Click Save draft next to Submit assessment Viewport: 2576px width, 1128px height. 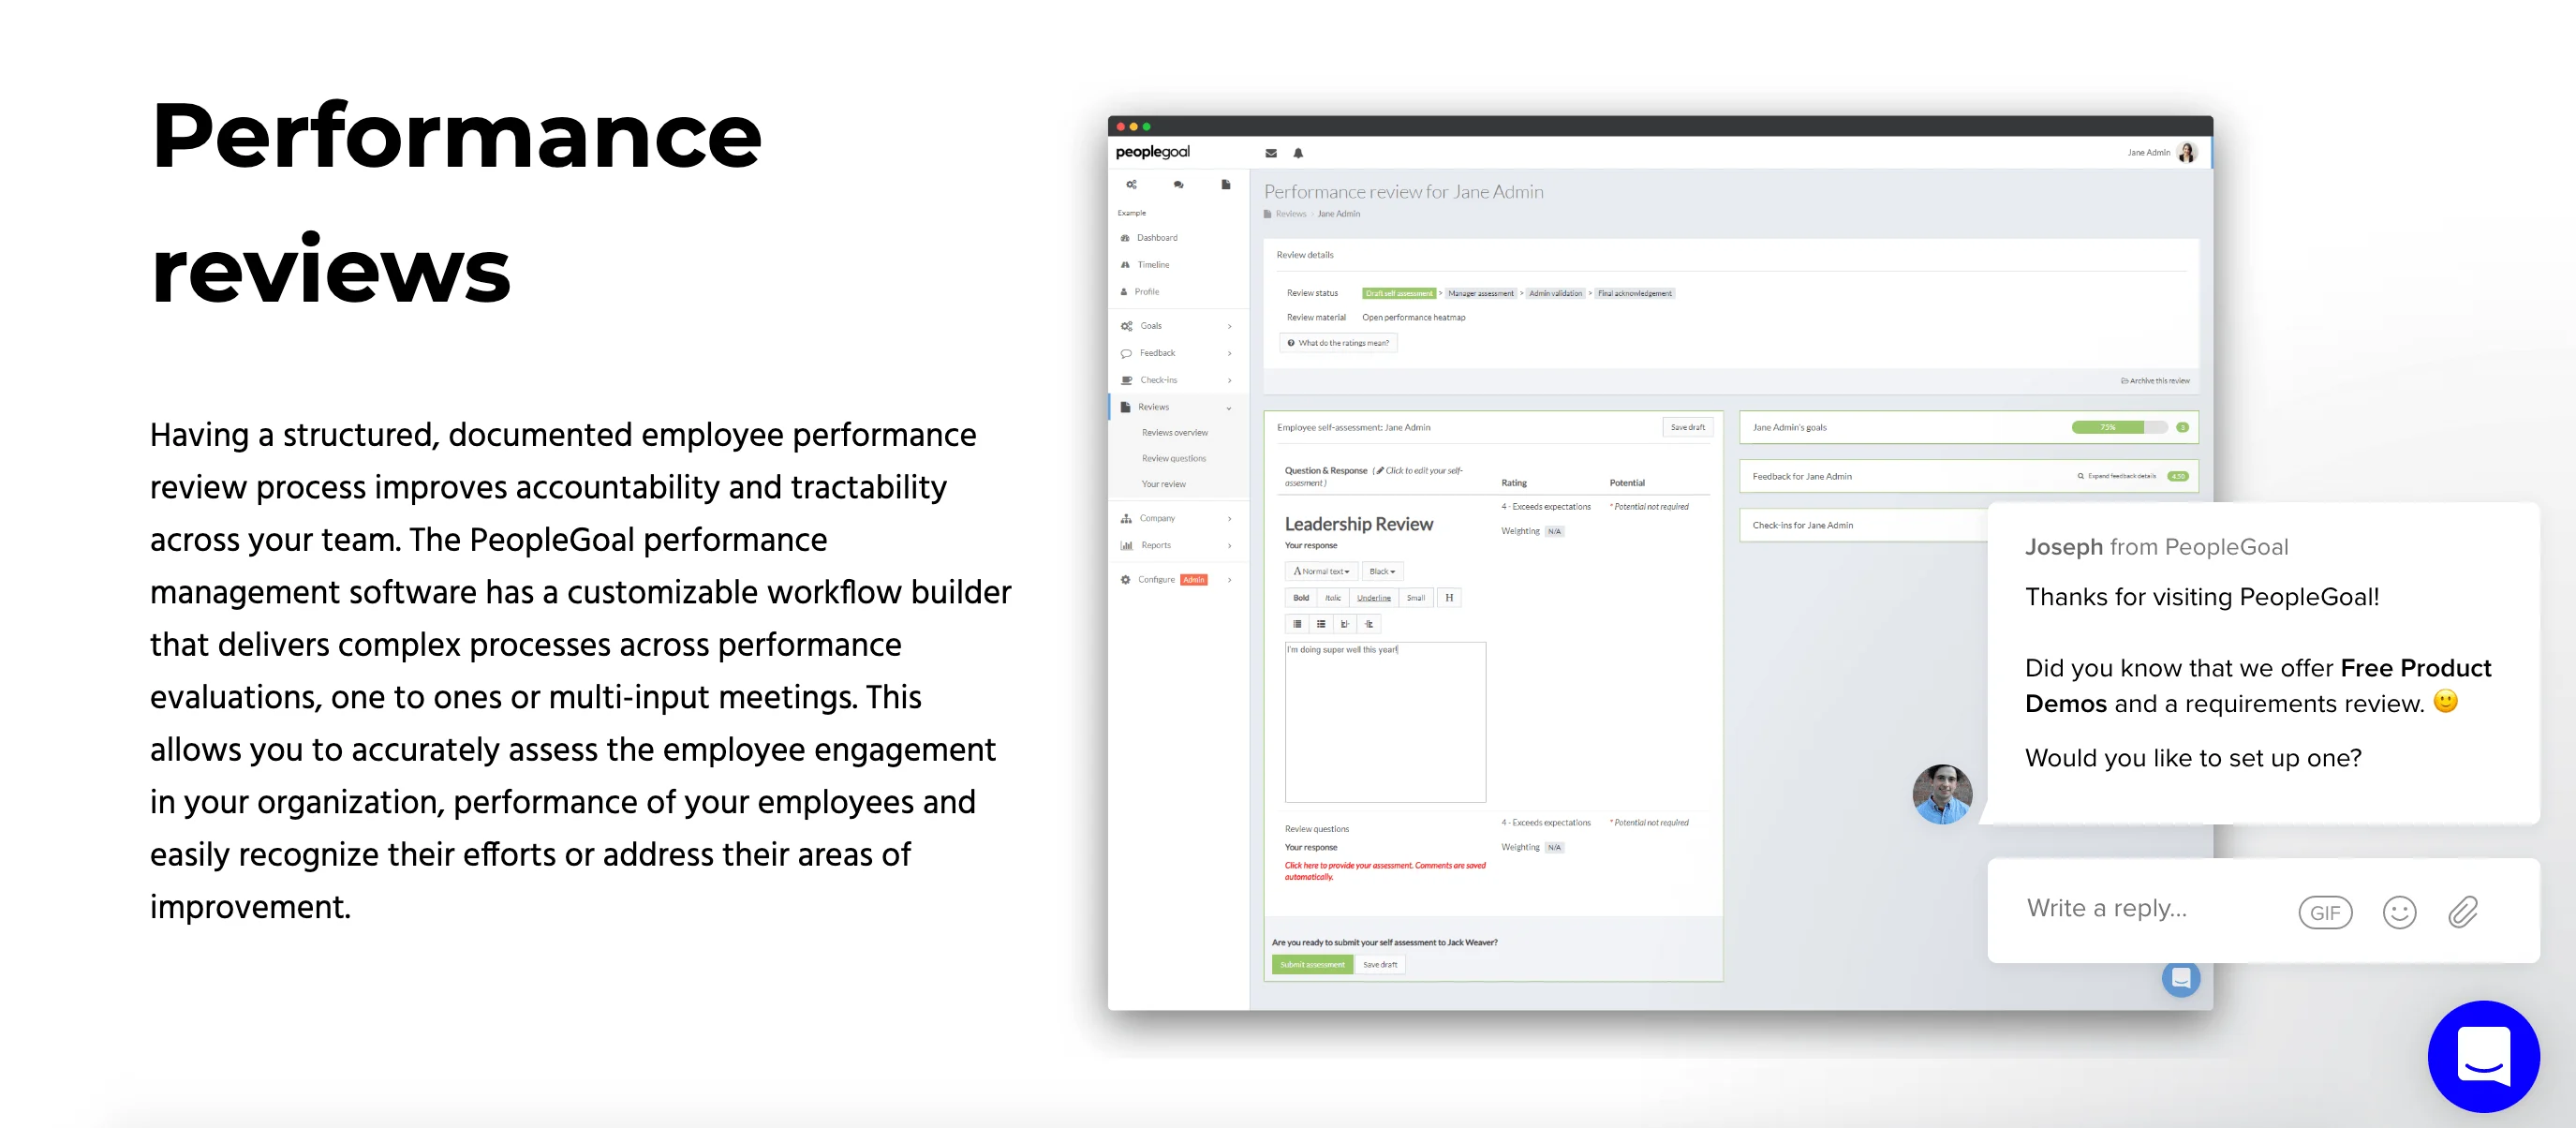(1380, 964)
